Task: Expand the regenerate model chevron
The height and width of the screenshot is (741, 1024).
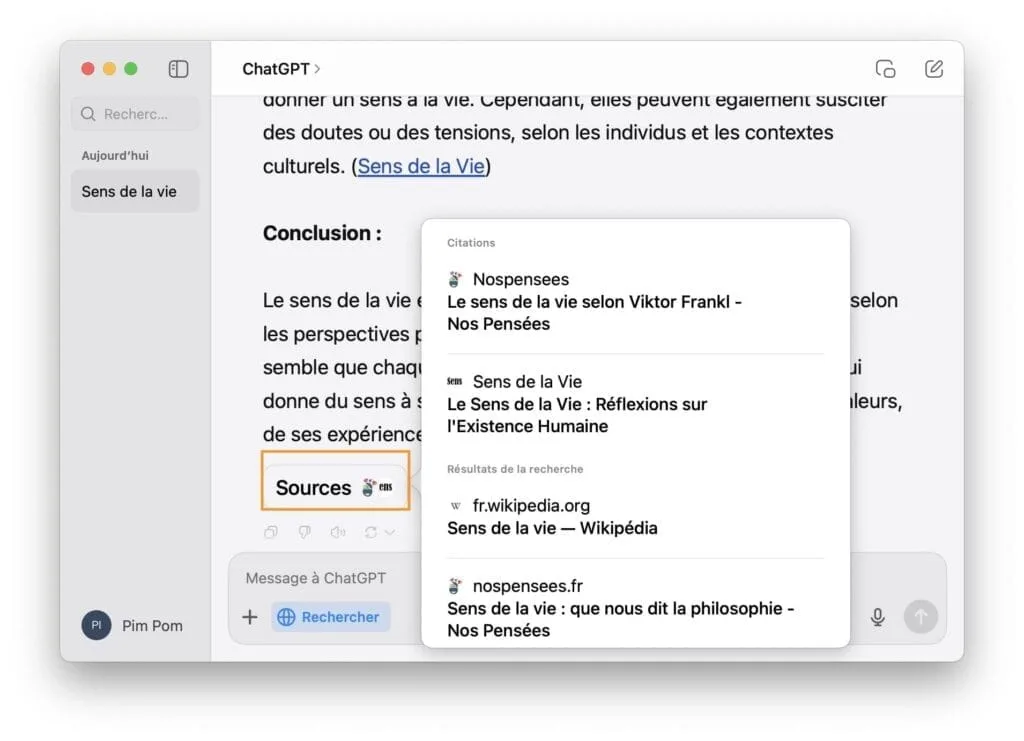Action: coord(390,533)
